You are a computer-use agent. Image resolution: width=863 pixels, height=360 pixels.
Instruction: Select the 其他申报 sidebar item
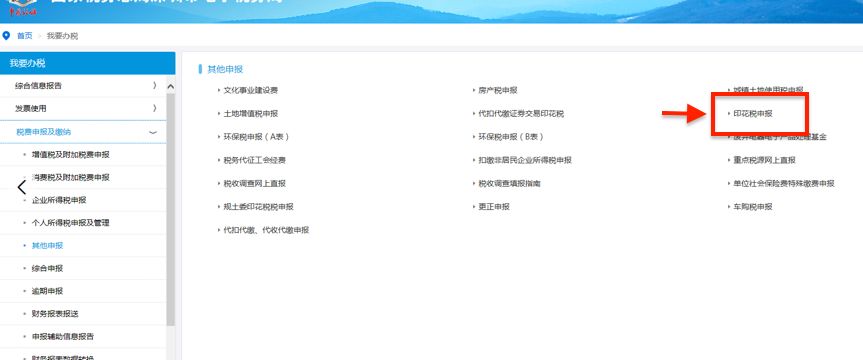47,246
